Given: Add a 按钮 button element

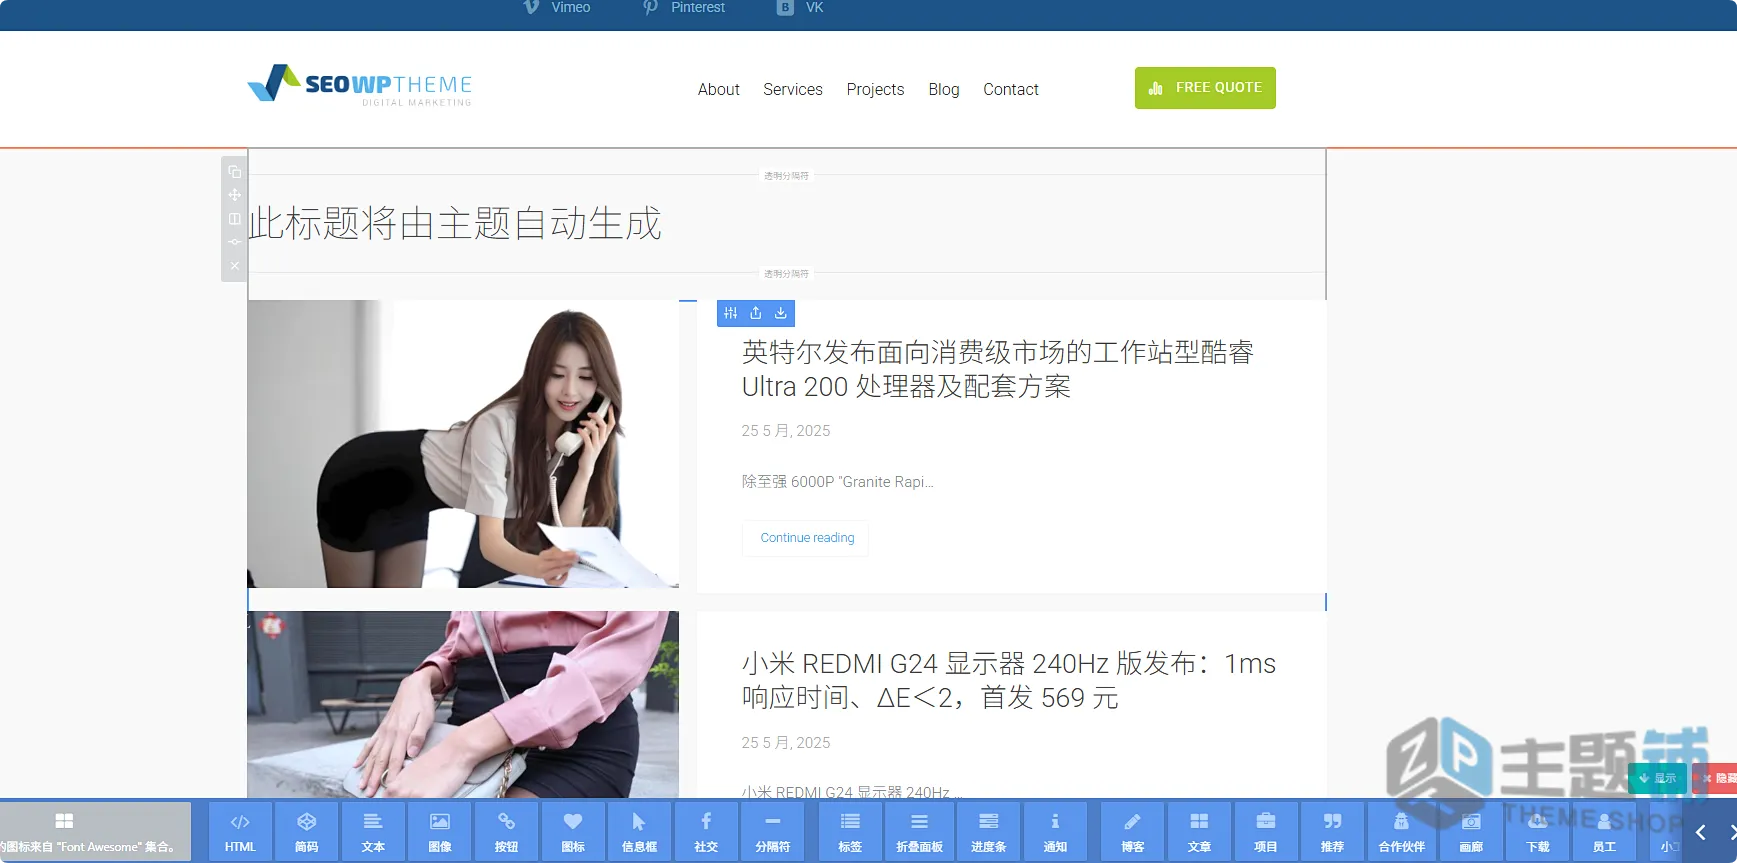Looking at the screenshot, I should [507, 831].
